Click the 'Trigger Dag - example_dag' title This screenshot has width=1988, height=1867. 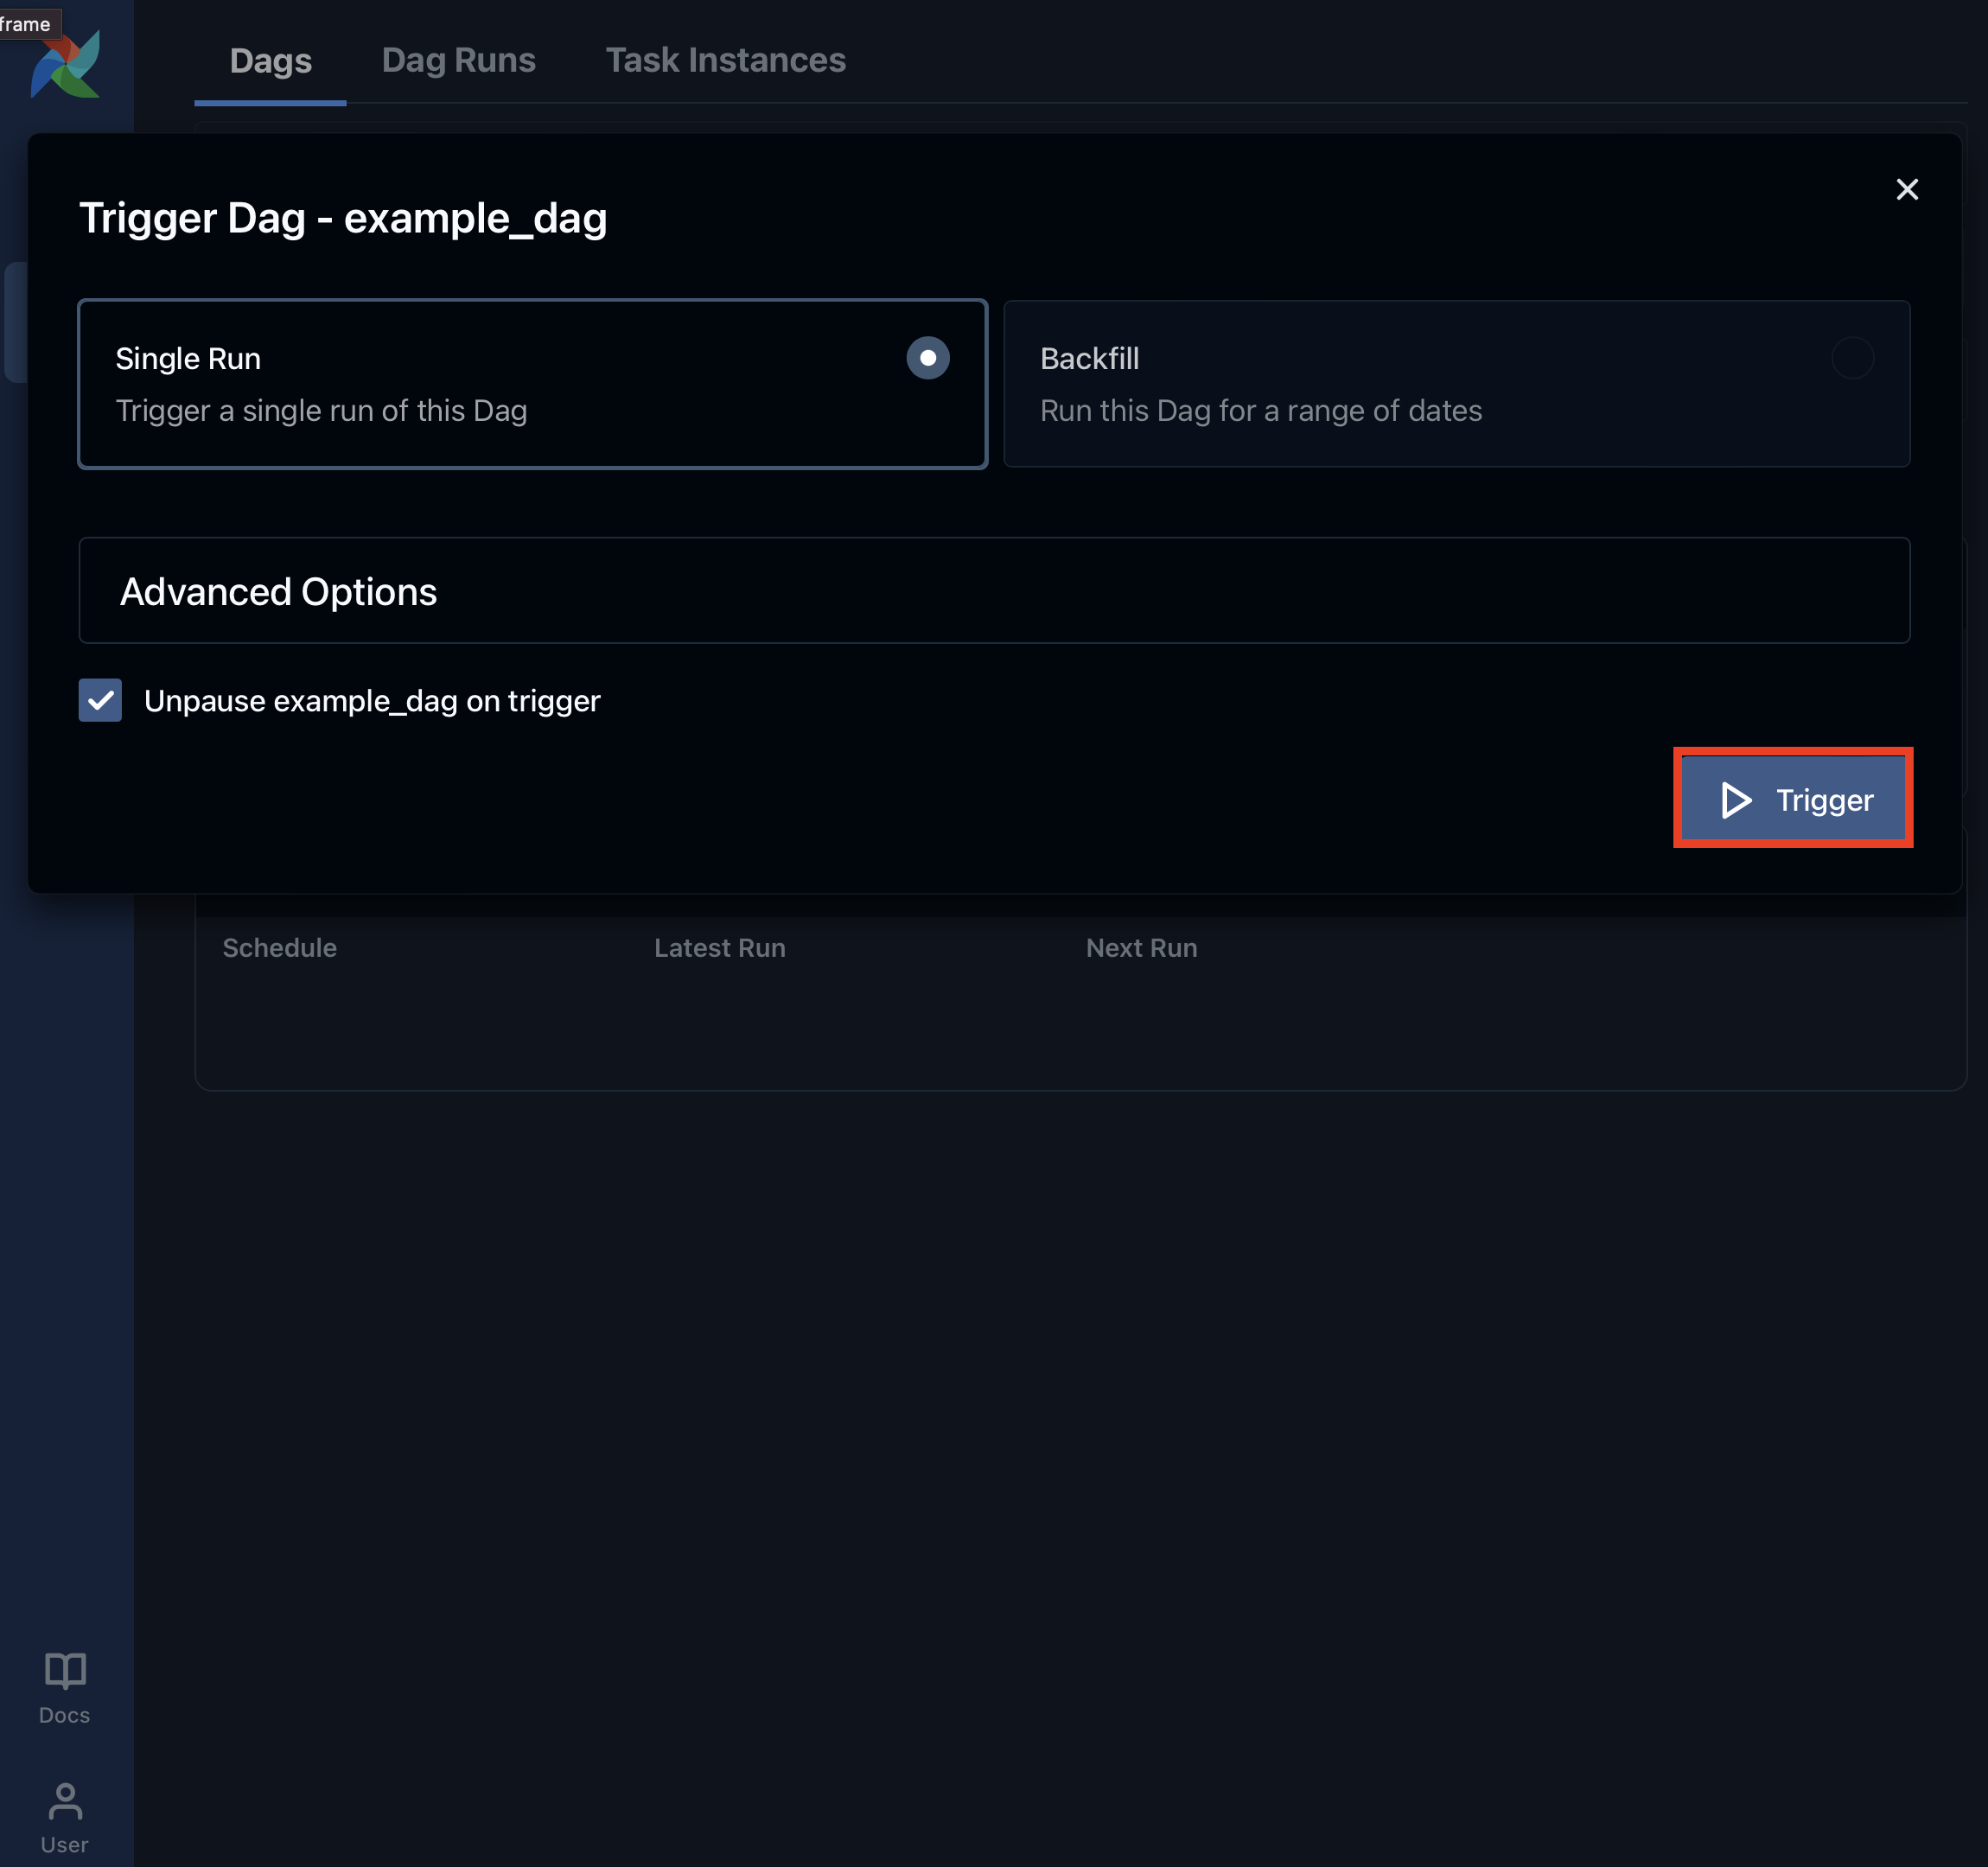[x=343, y=218]
